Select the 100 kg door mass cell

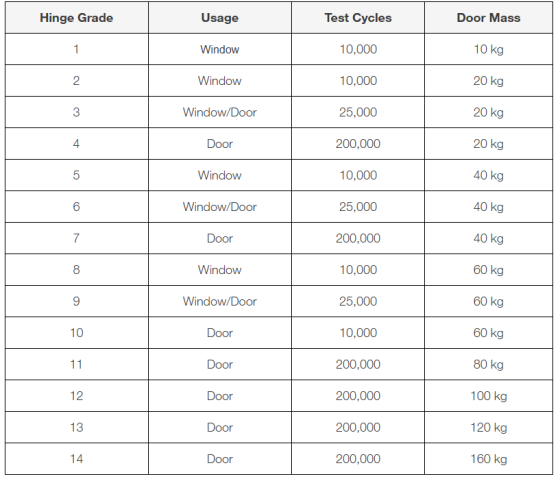[x=489, y=396]
